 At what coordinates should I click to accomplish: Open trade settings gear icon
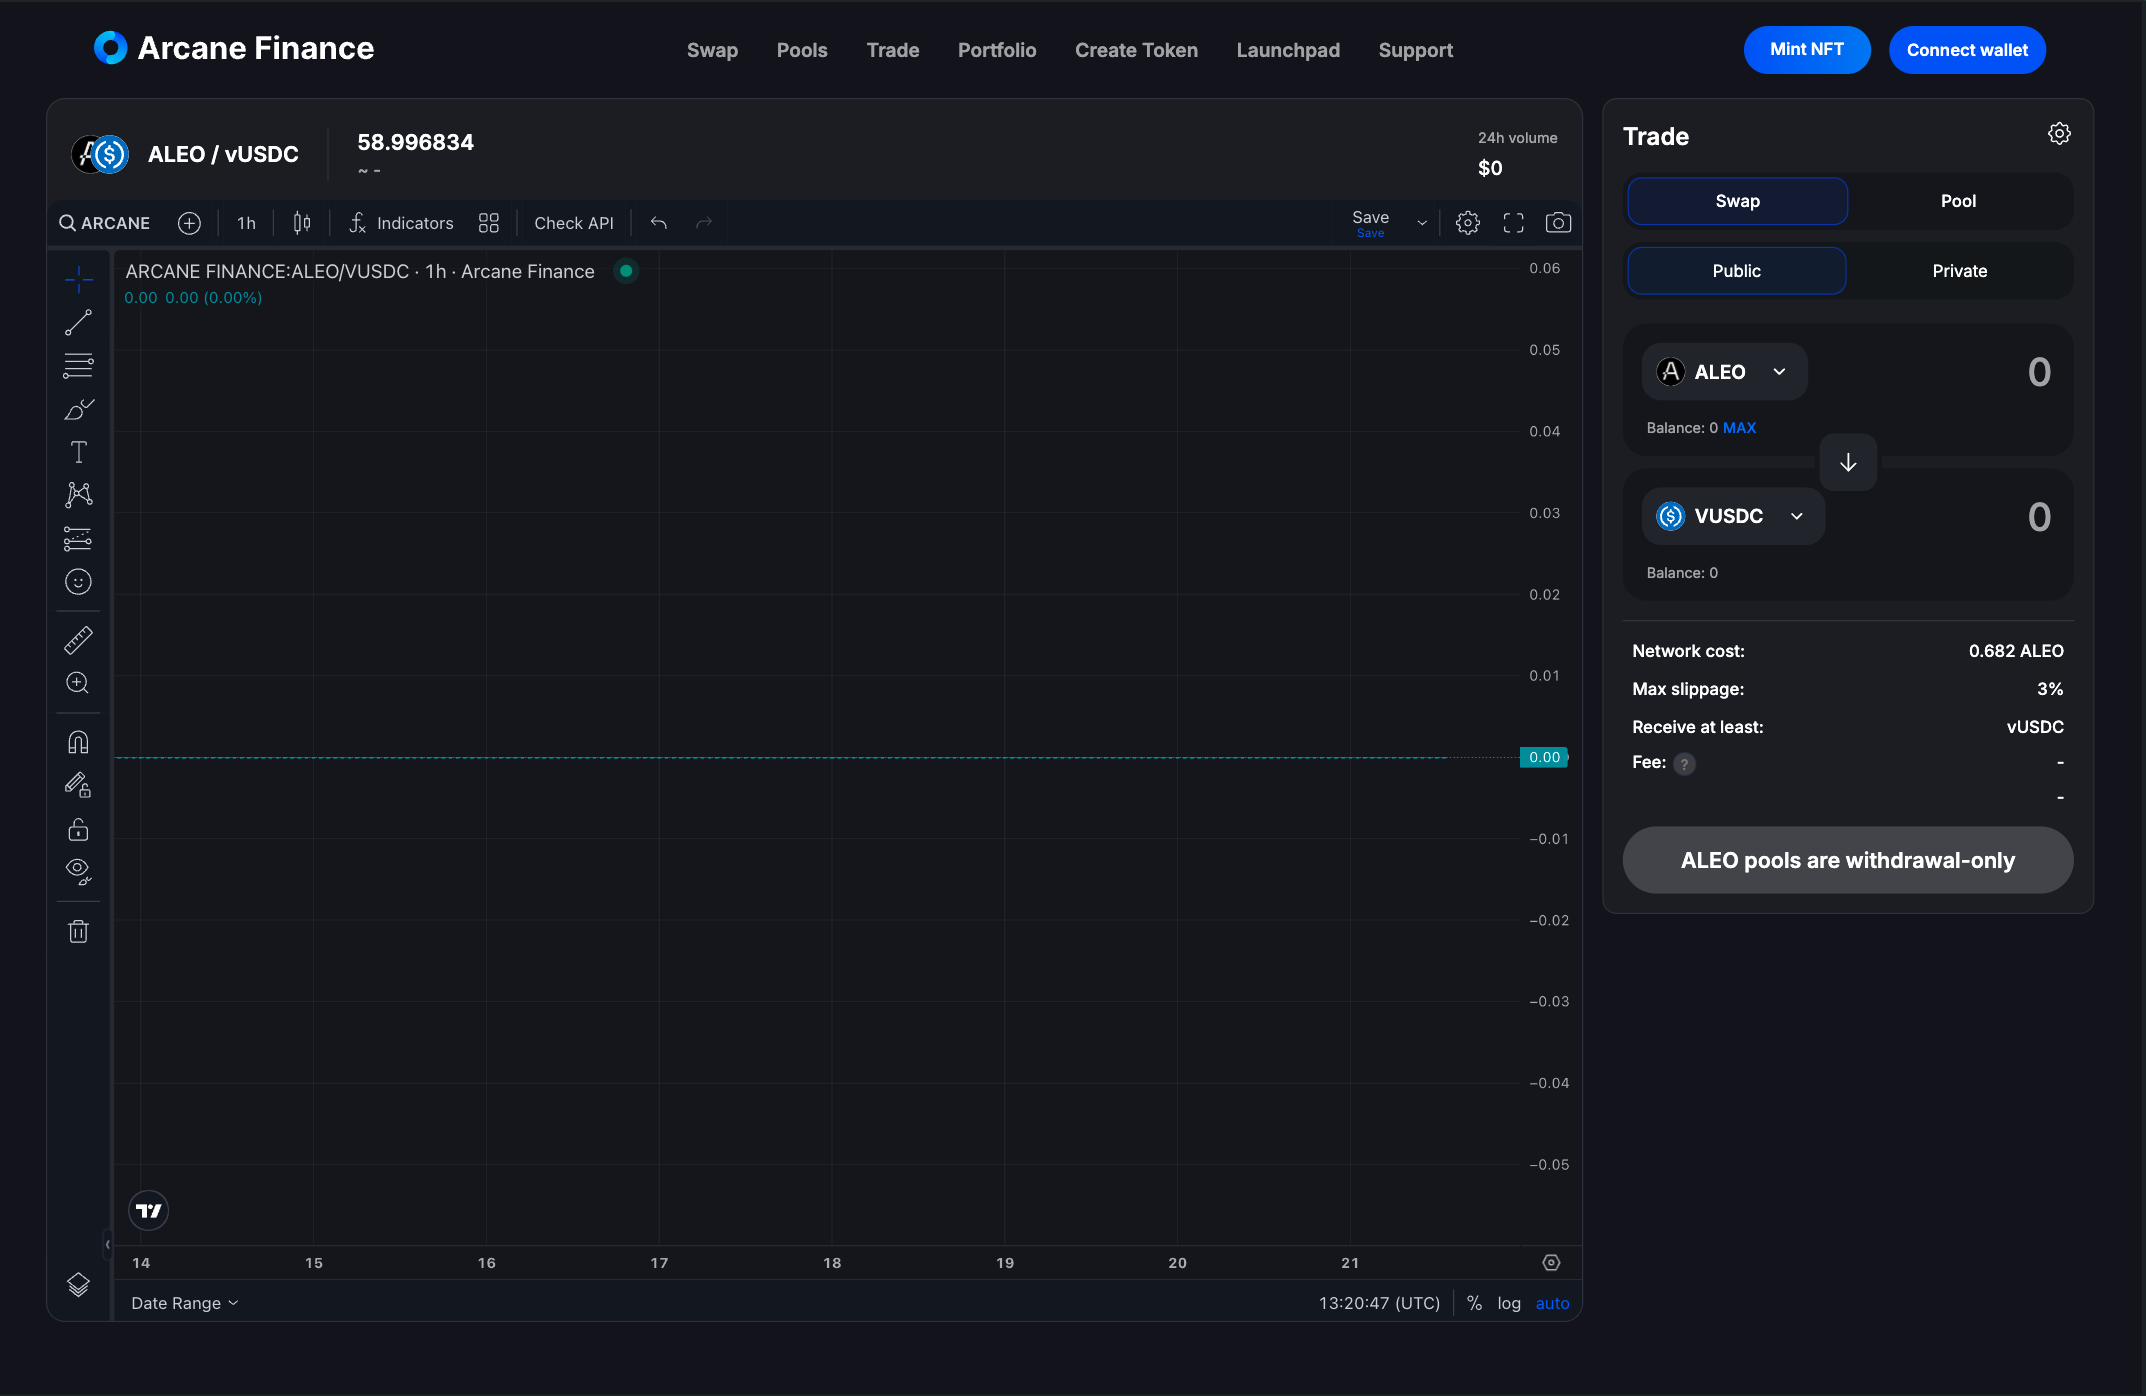(x=2059, y=134)
